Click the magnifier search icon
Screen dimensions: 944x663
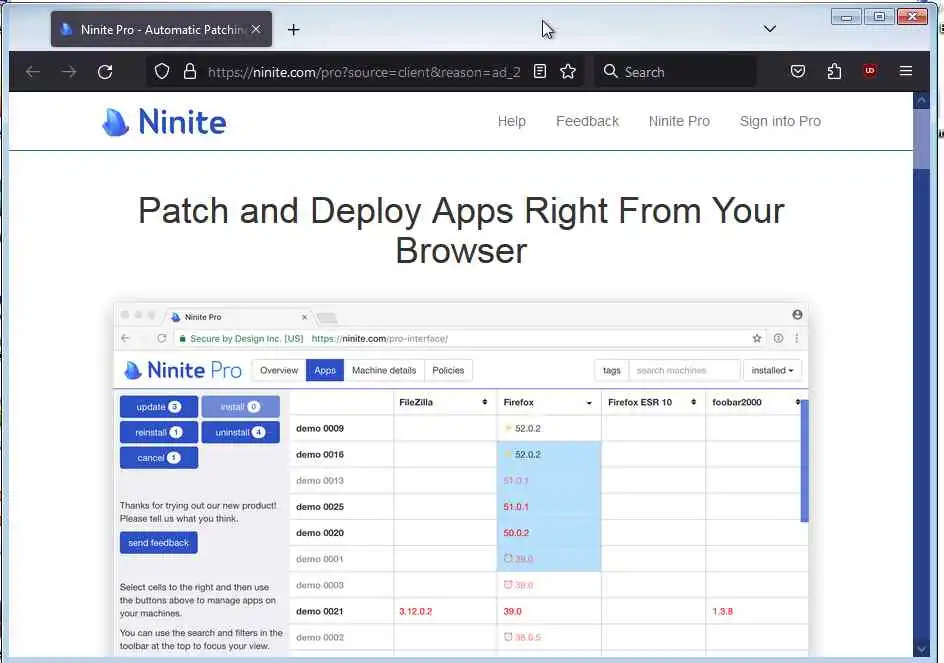[x=610, y=71]
